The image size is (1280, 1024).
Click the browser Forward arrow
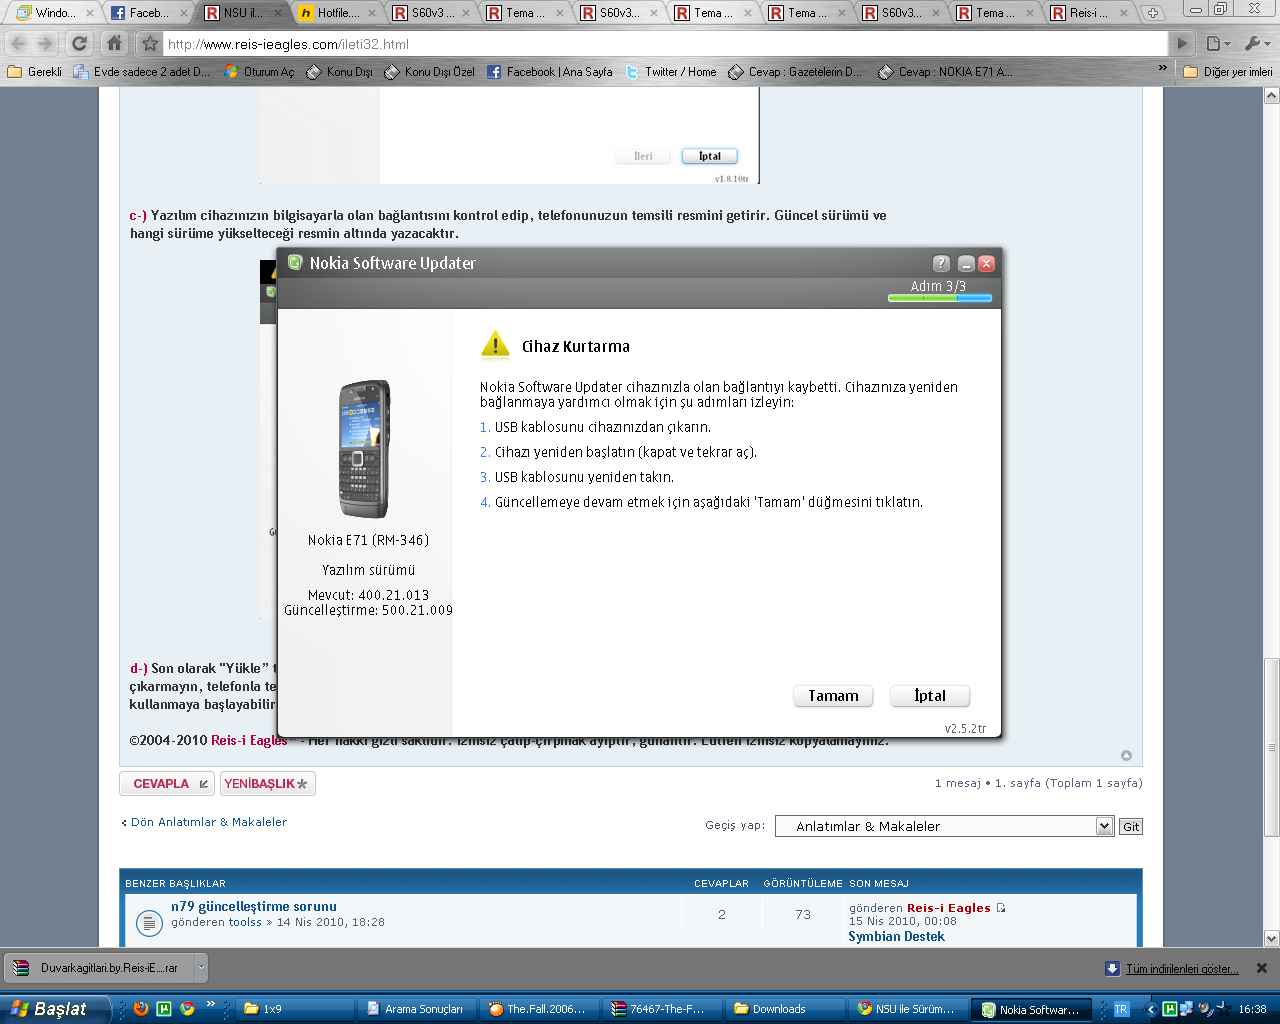(46, 44)
